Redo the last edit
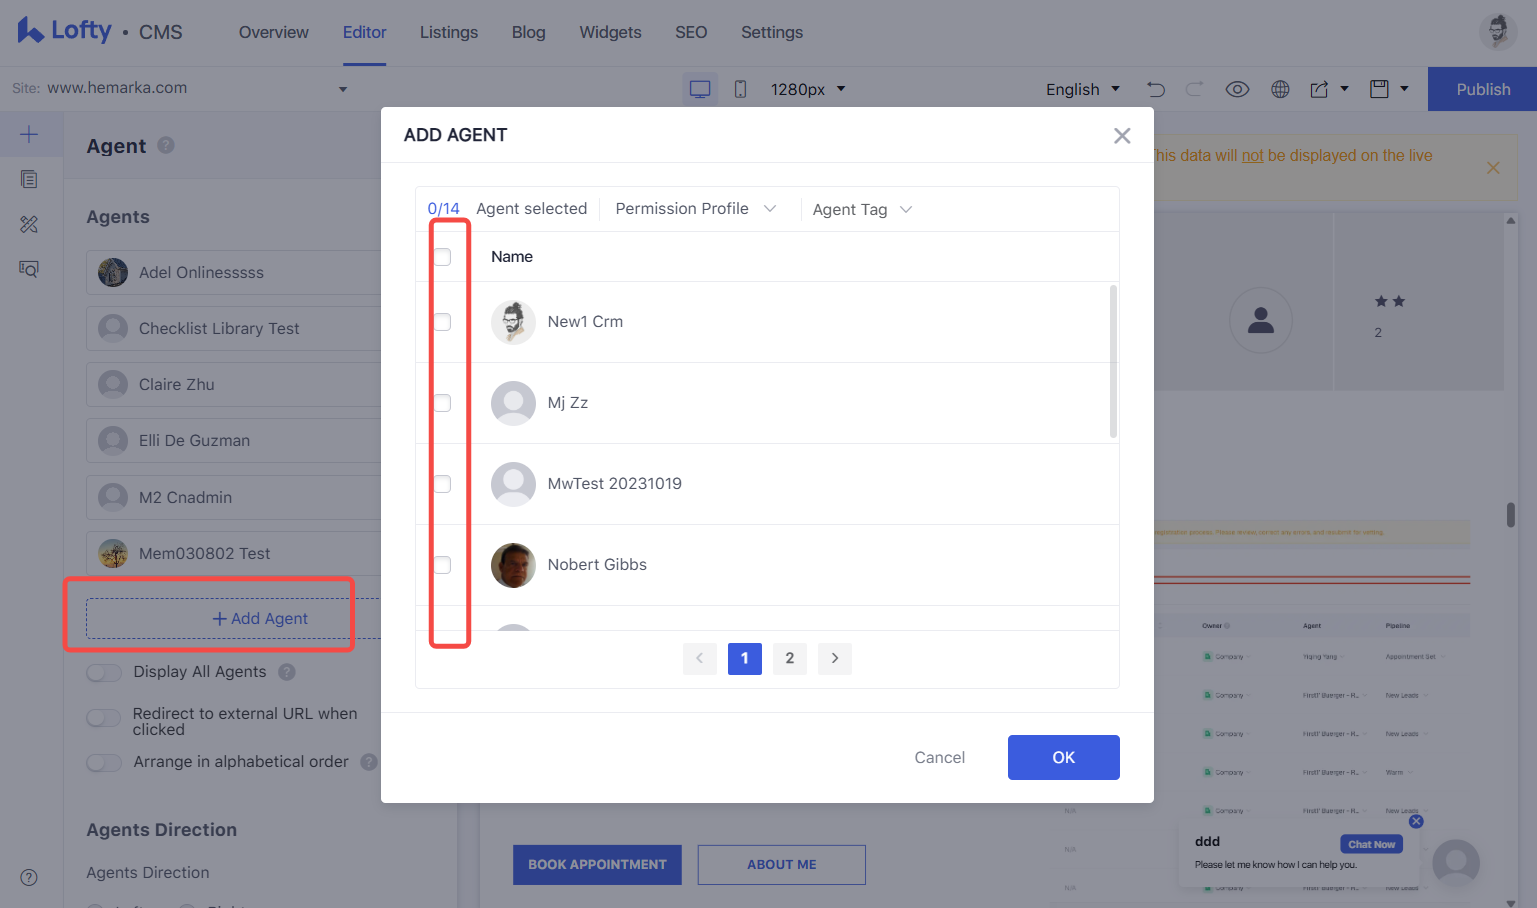Viewport: 1537px width, 908px height. 1194,89
